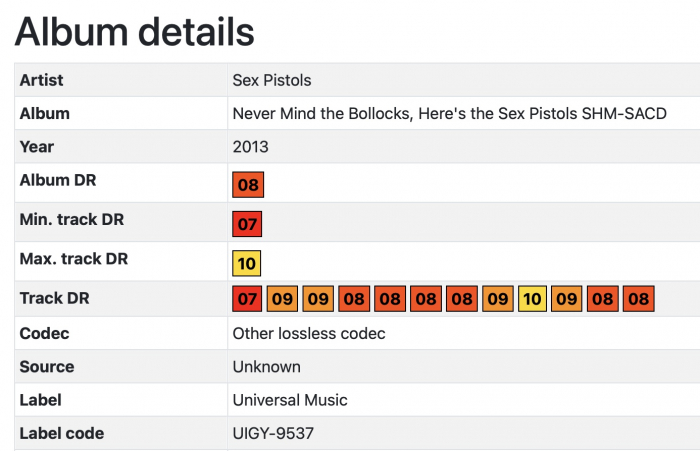Click the Min. track DR 07 badge
700x451 pixels.
247,224
